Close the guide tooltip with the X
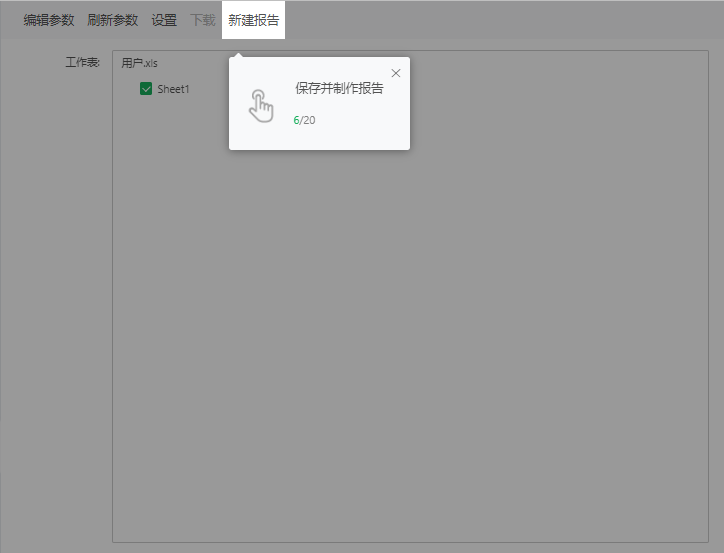This screenshot has width=724, height=553. (x=396, y=73)
